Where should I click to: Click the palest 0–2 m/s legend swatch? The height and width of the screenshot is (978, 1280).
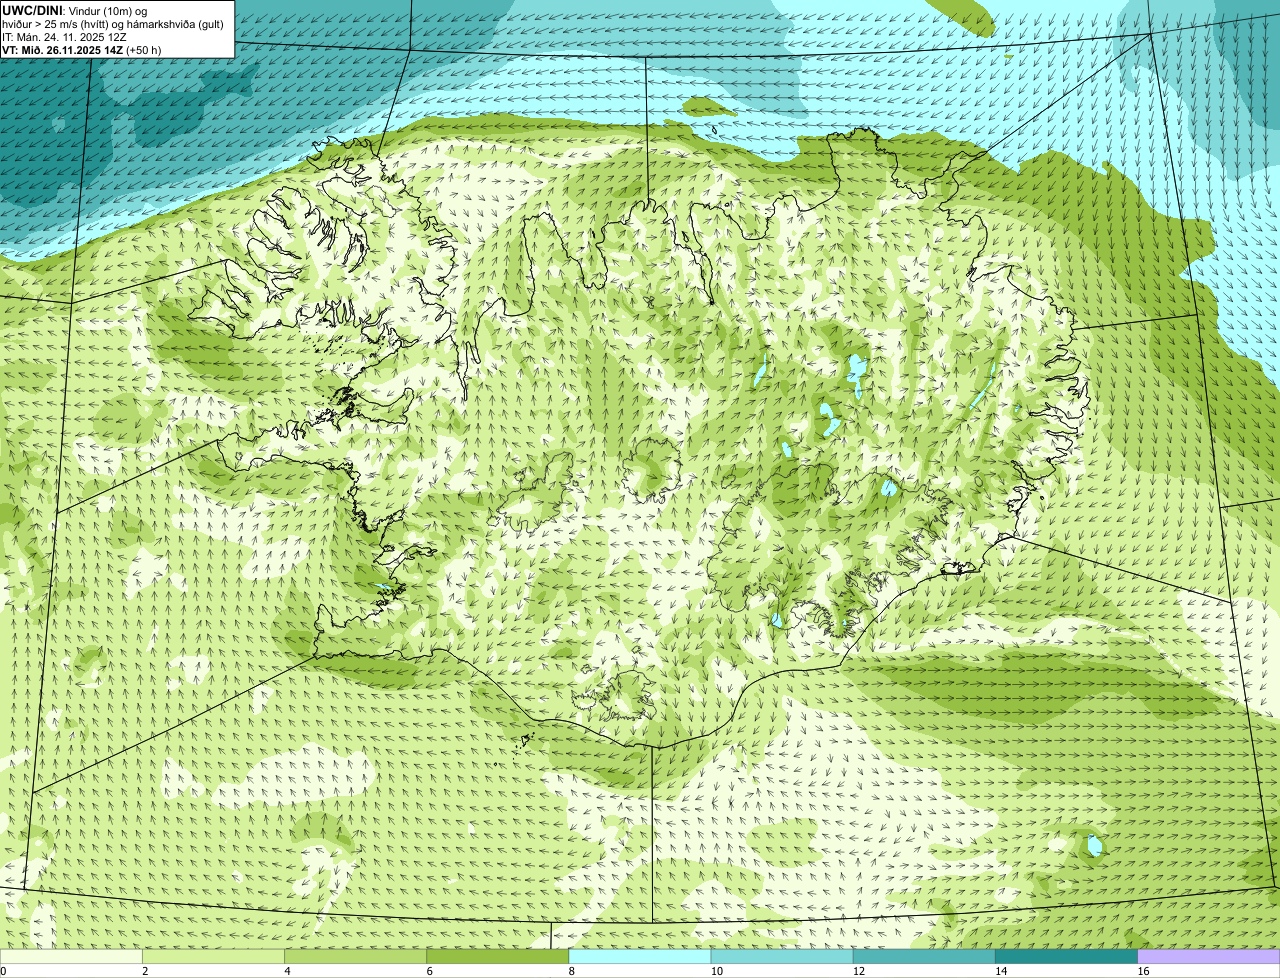click(x=71, y=956)
